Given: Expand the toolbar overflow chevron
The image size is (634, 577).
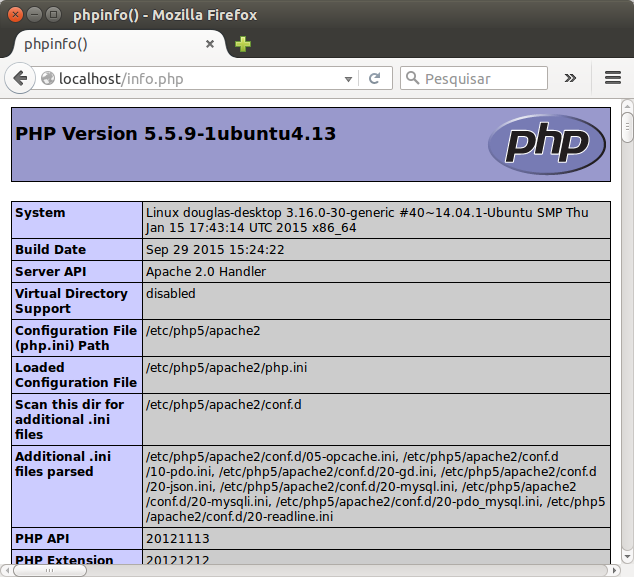Looking at the screenshot, I should coord(570,78).
